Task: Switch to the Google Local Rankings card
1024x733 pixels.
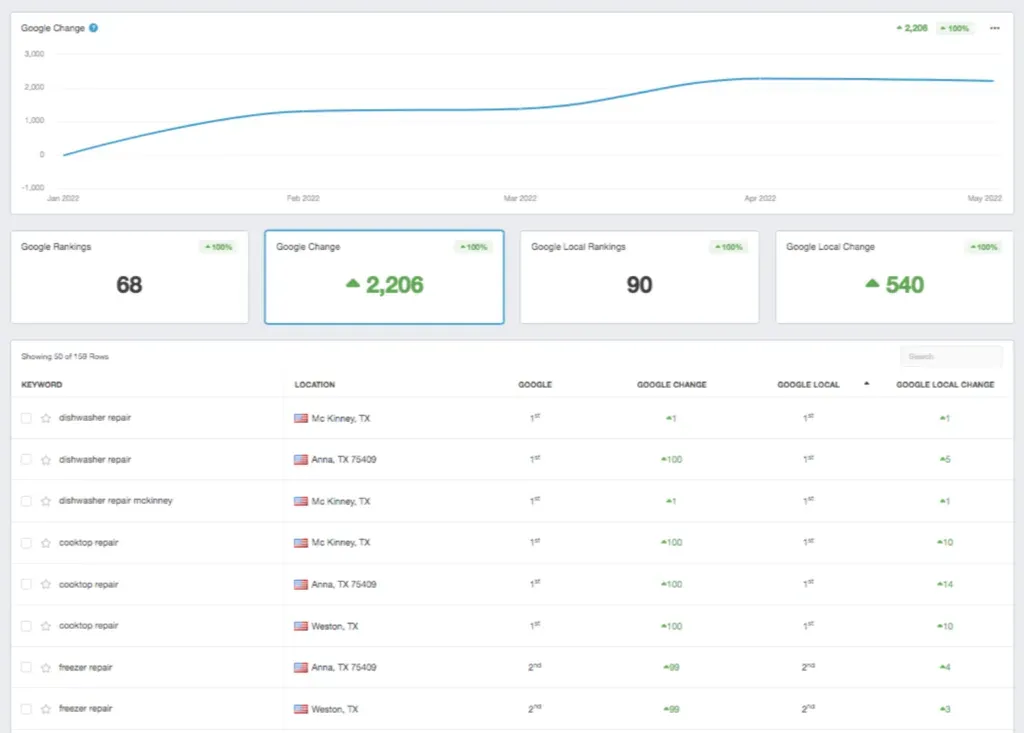Action: tap(639, 277)
